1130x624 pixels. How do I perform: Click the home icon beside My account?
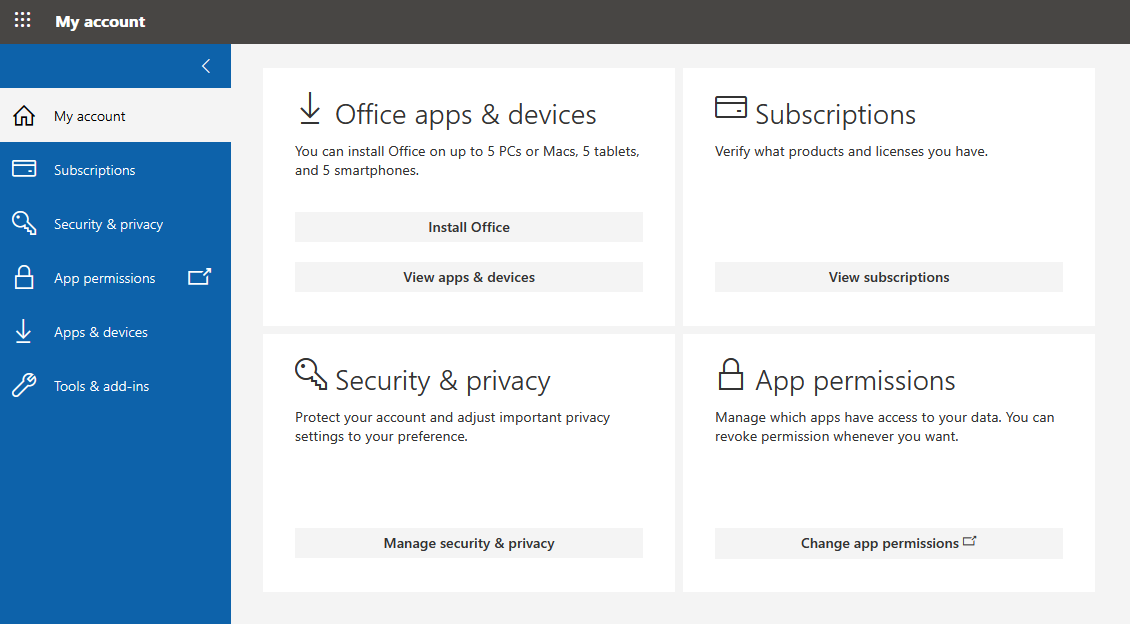[24, 115]
